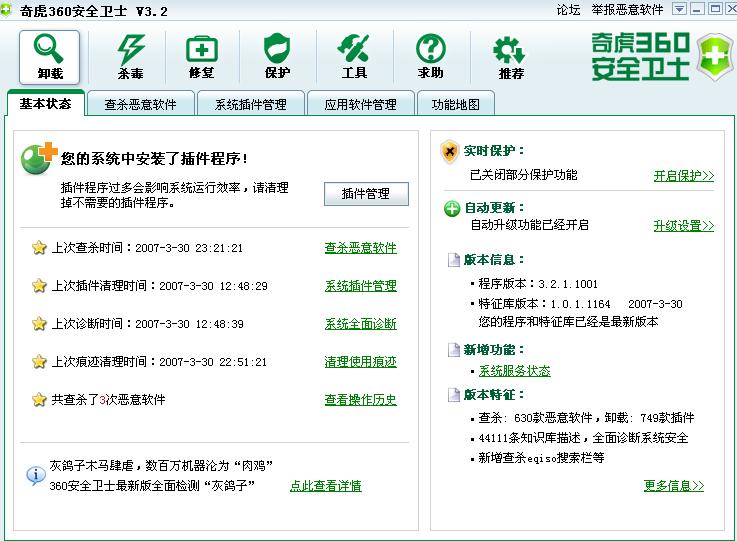Click the star beside 上次诊断时间
The height and width of the screenshot is (541, 737).
pyautogui.click(x=39, y=323)
